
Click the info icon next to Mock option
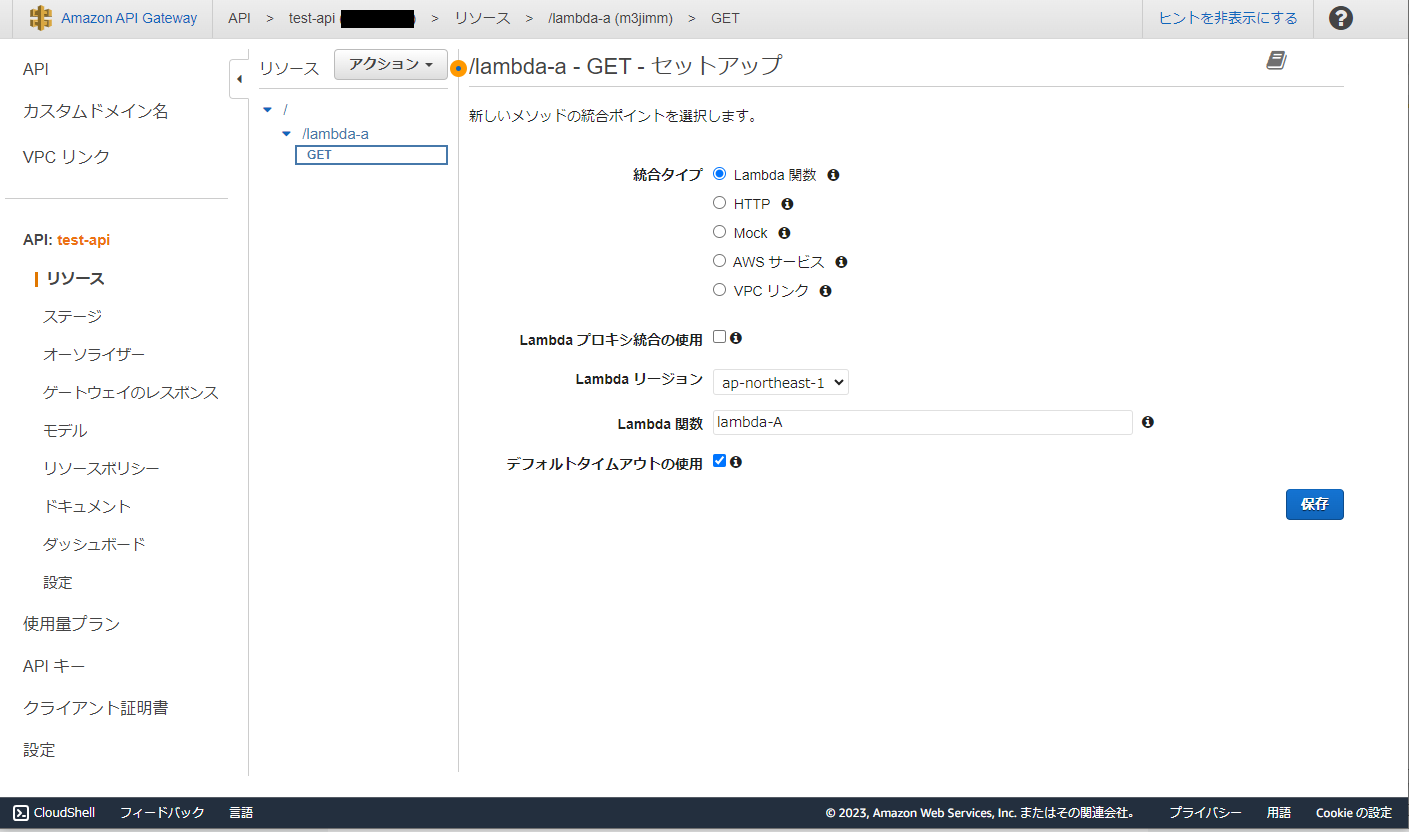pos(784,232)
